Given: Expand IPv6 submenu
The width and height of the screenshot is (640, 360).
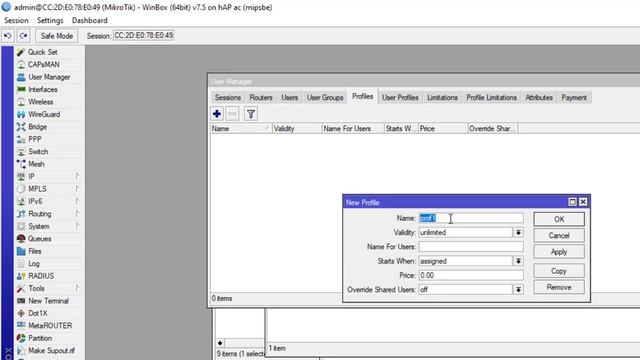Looking at the screenshot, I should (77, 201).
